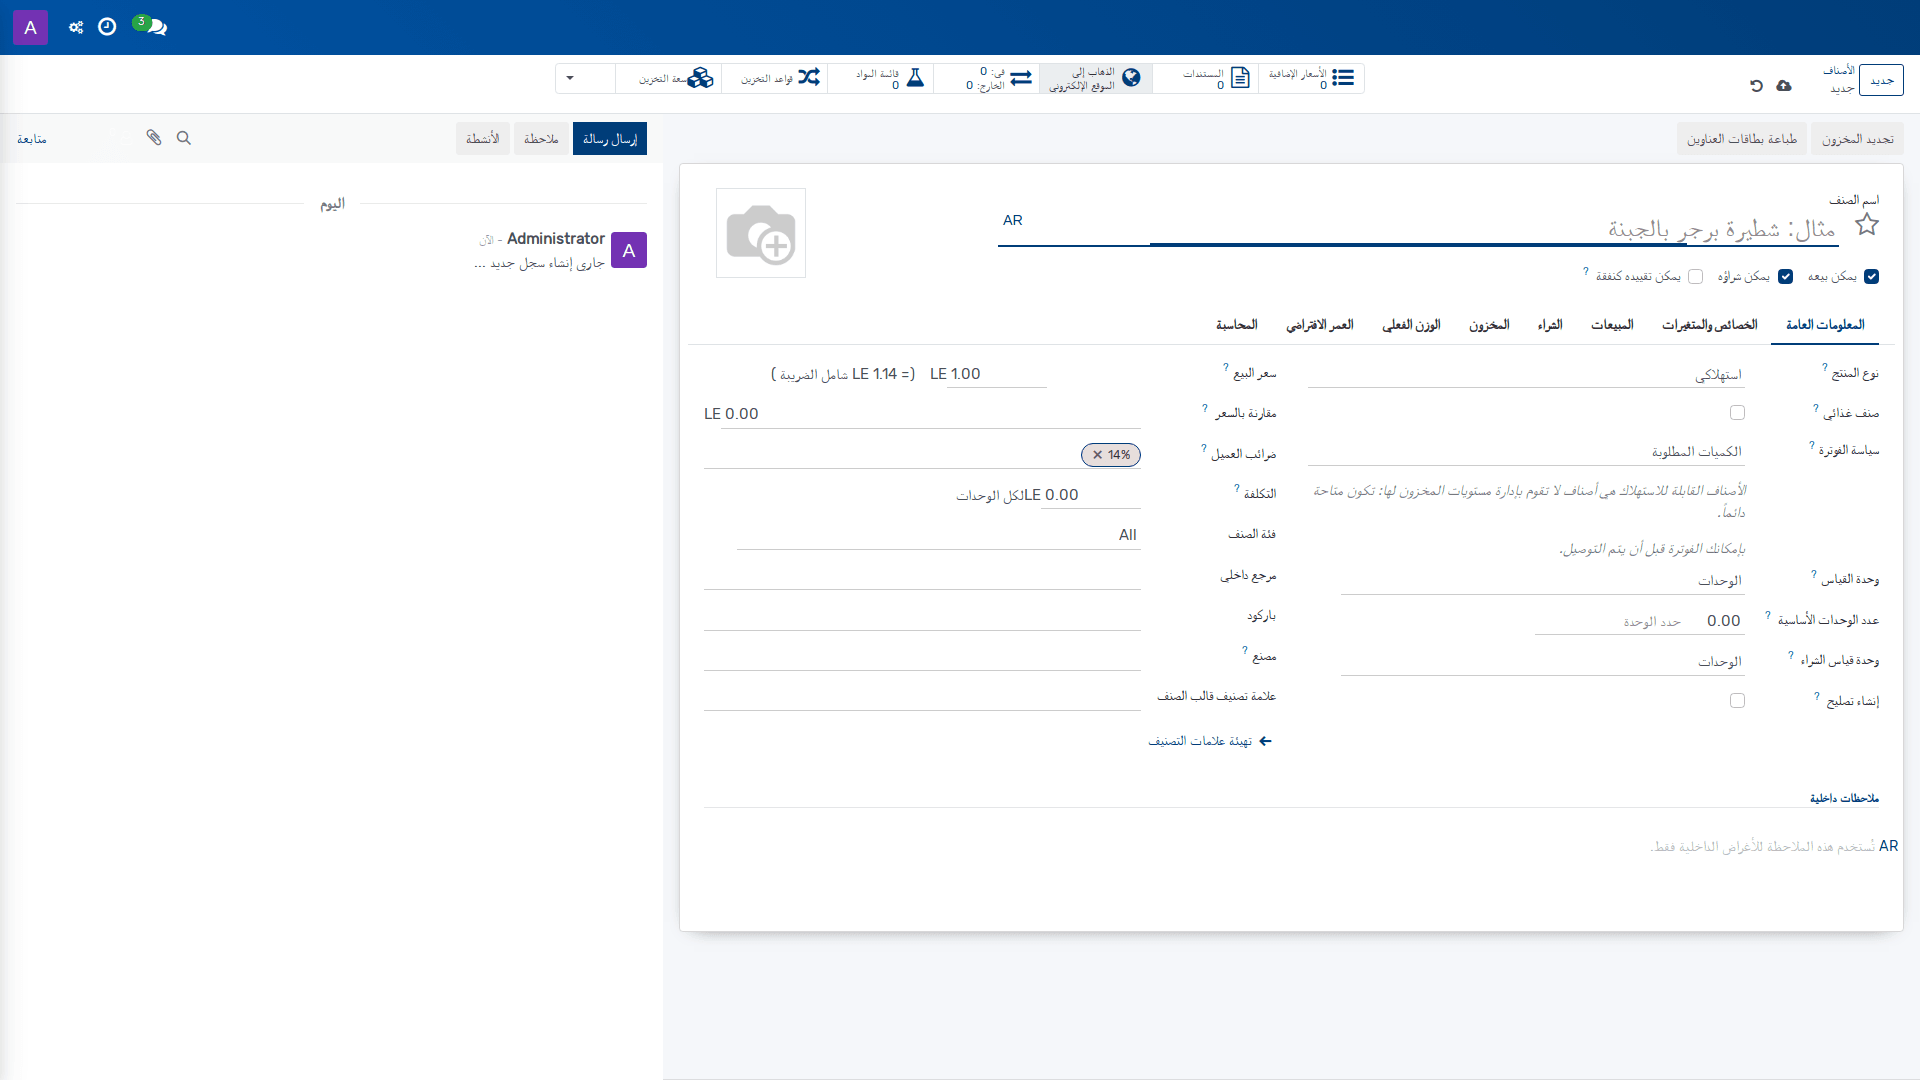This screenshot has height=1080, width=1920.
Task: Open the activities clock icon
Action: pyautogui.click(x=107, y=27)
